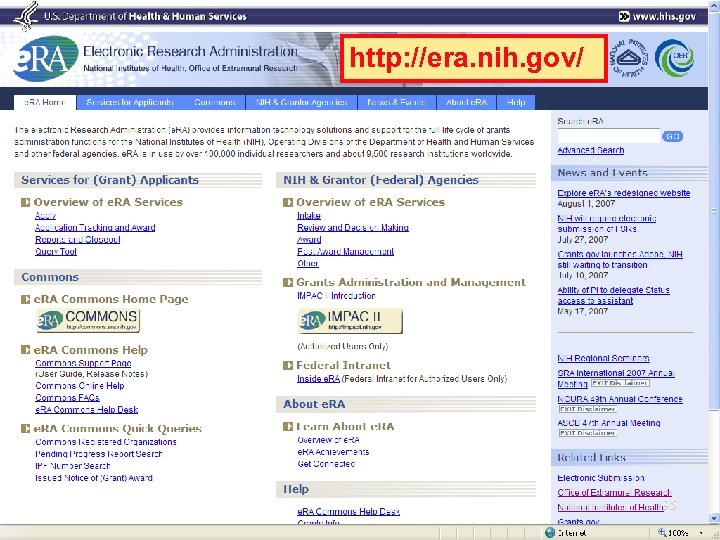Open Post Award Management link

point(346,252)
